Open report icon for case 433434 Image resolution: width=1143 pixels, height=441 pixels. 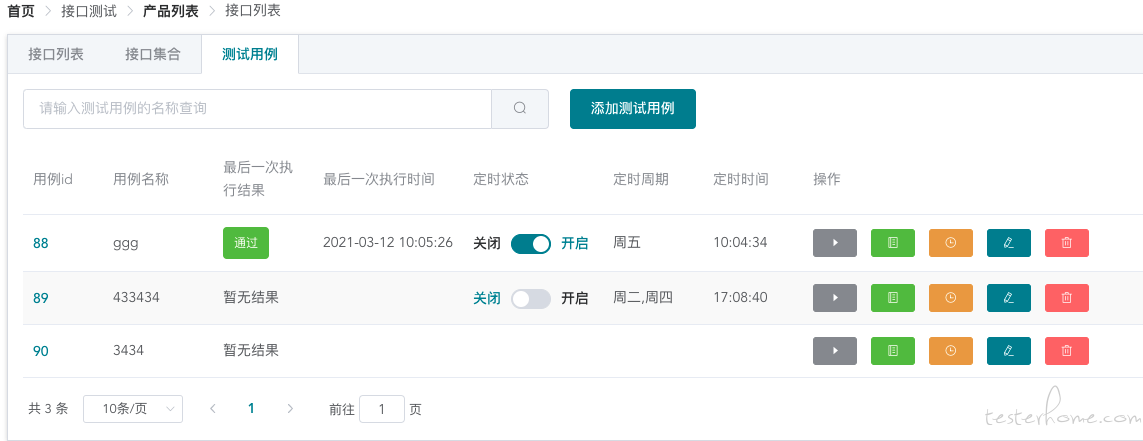[x=893, y=297]
